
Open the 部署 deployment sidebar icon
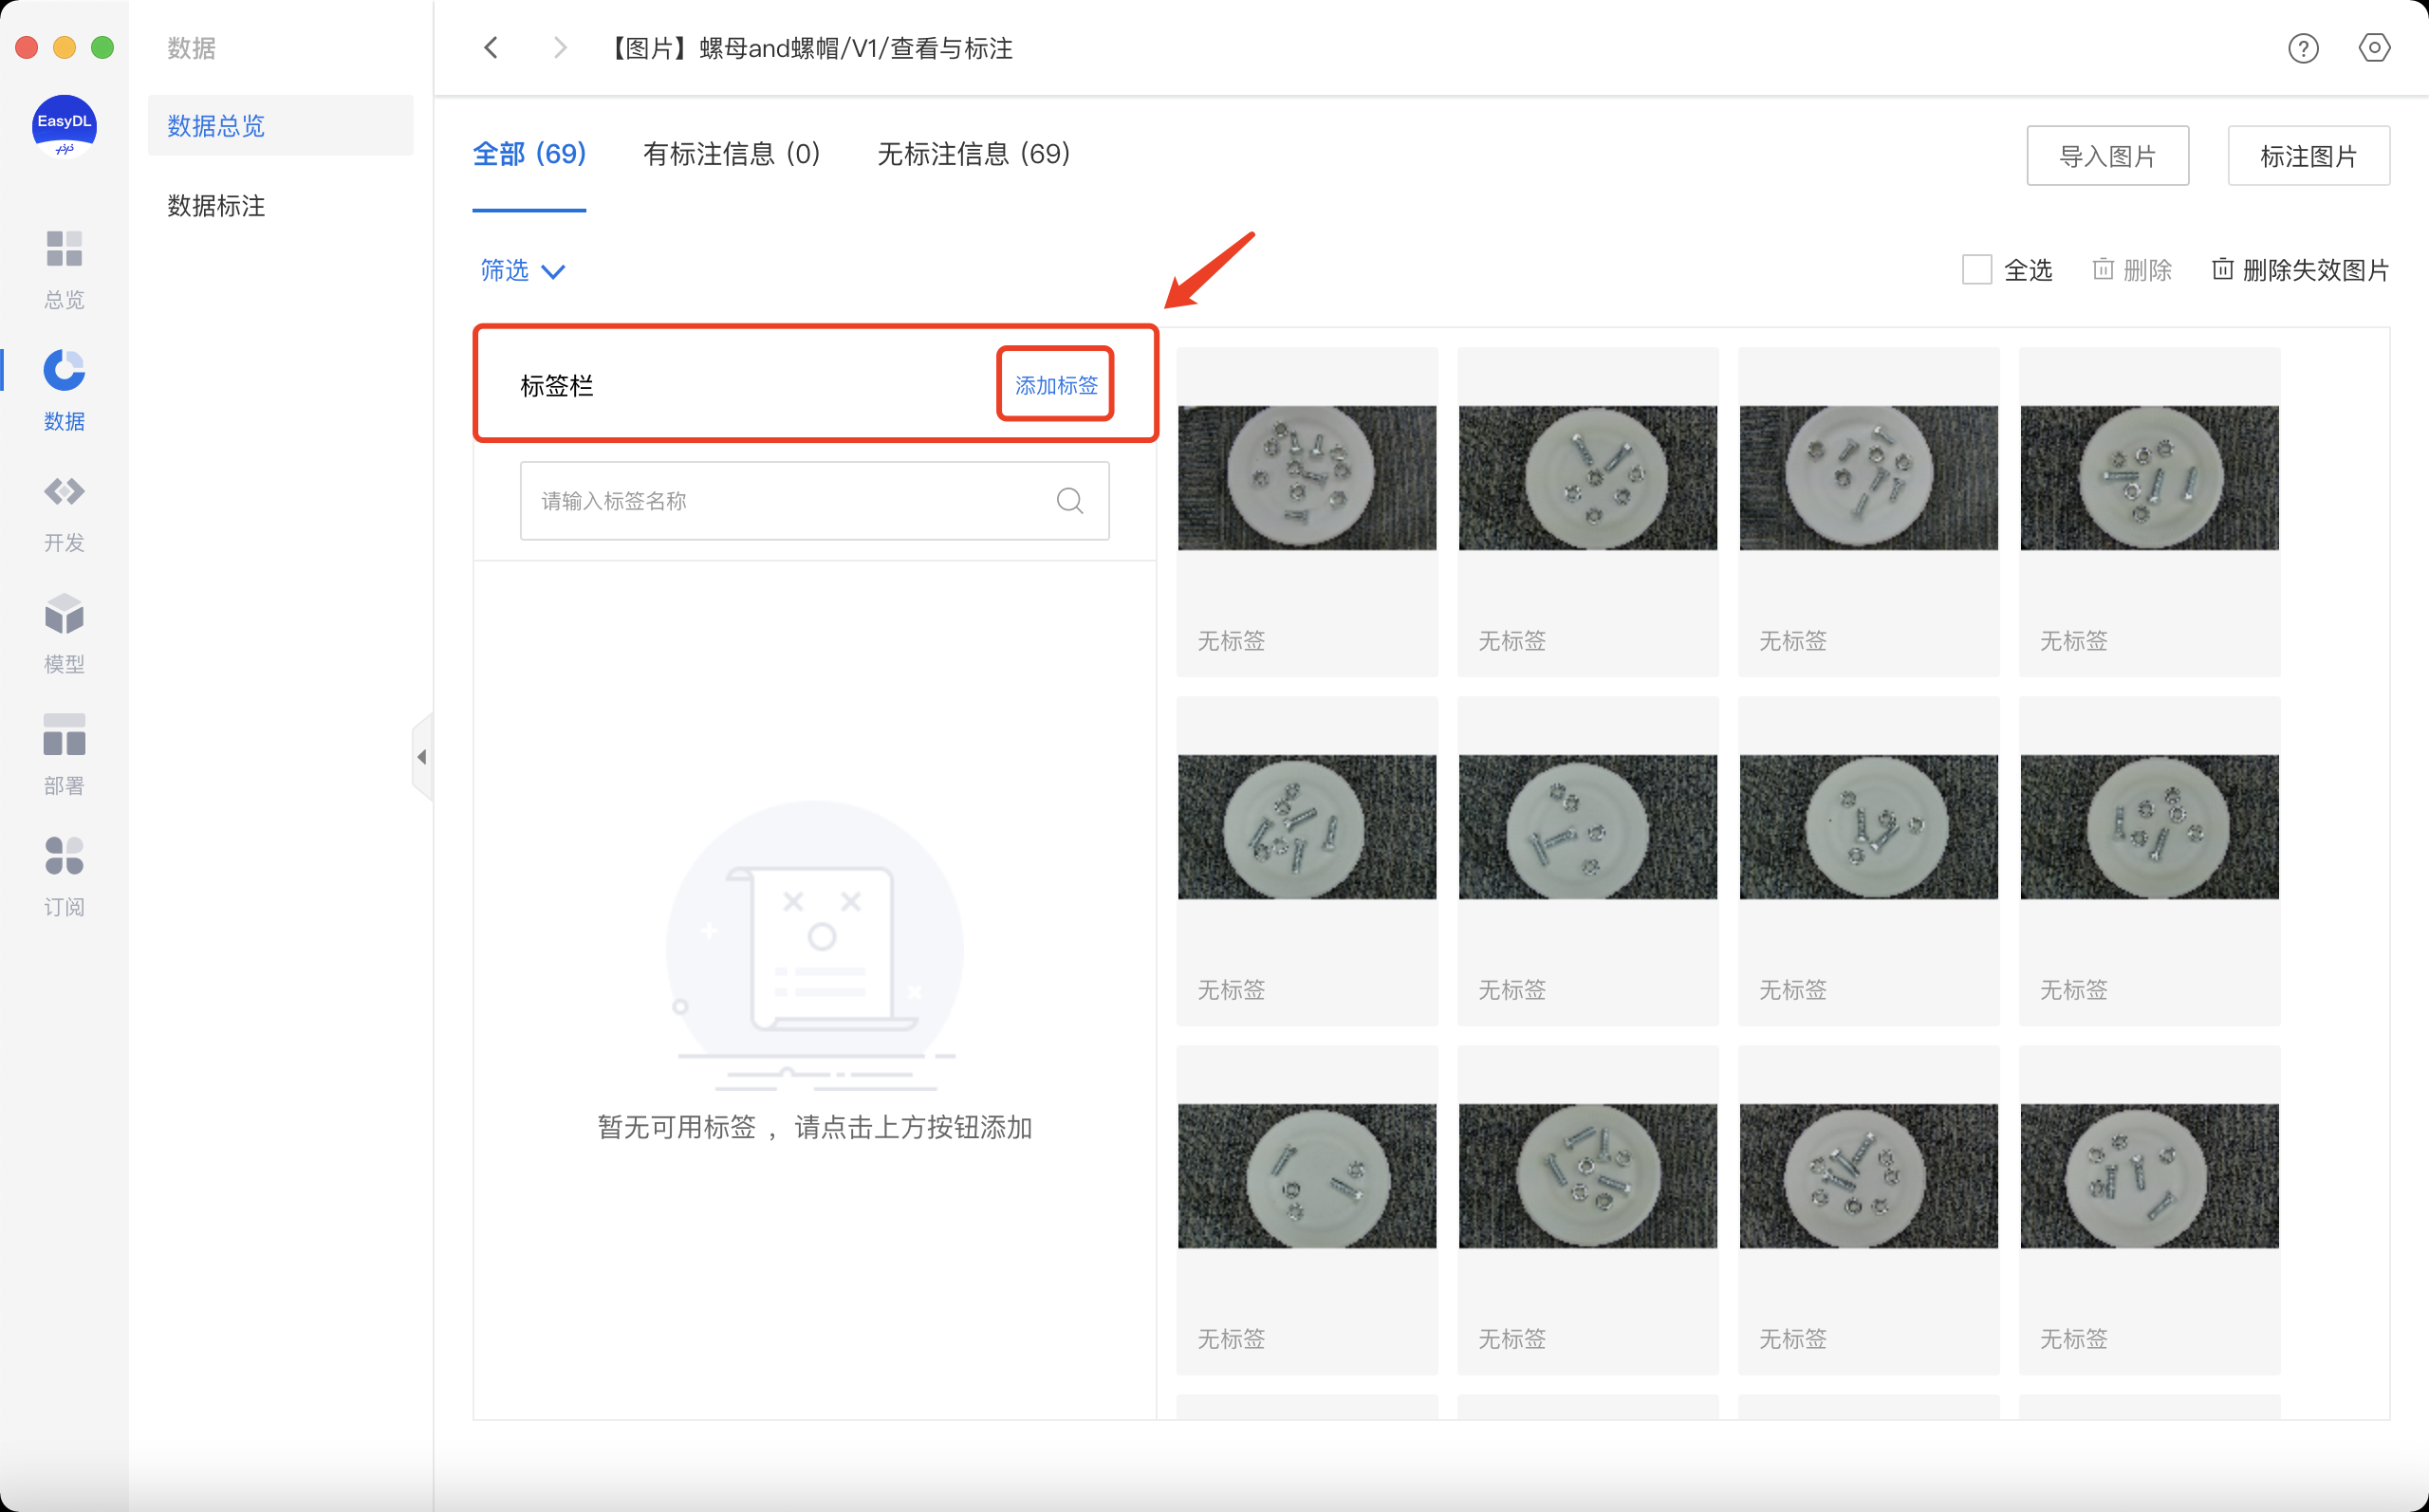64,754
